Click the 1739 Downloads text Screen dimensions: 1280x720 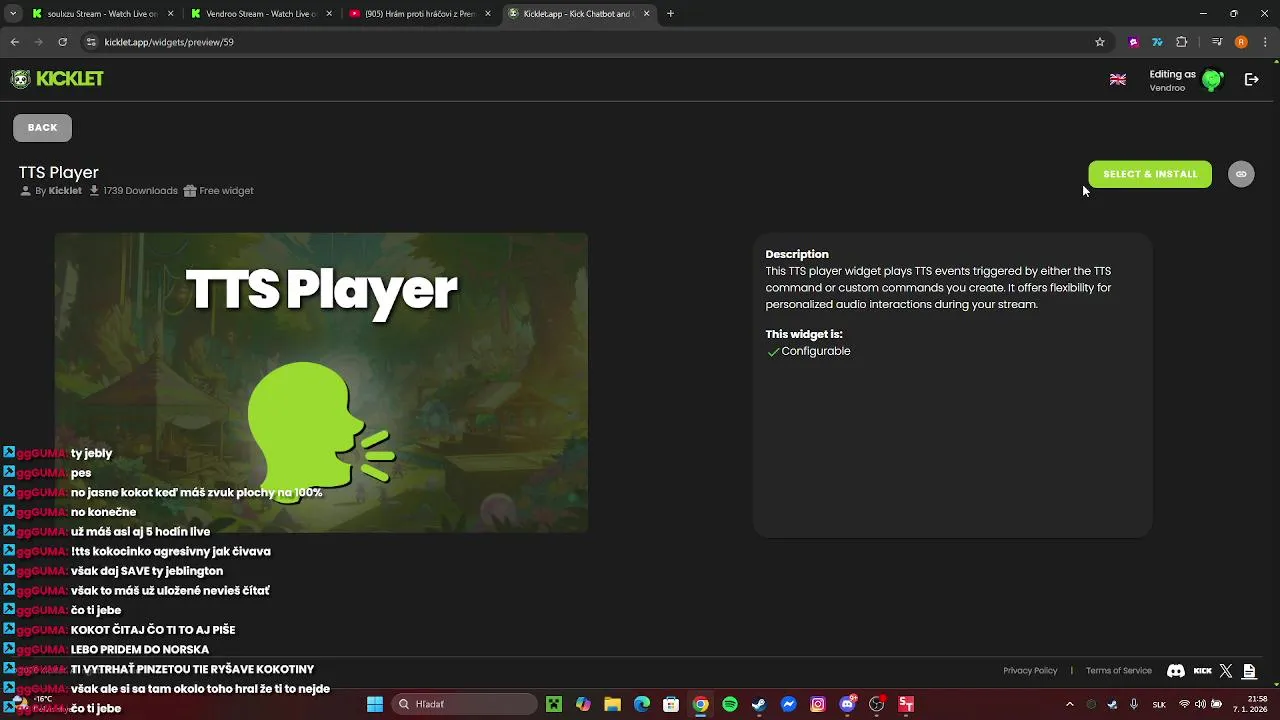pos(140,191)
